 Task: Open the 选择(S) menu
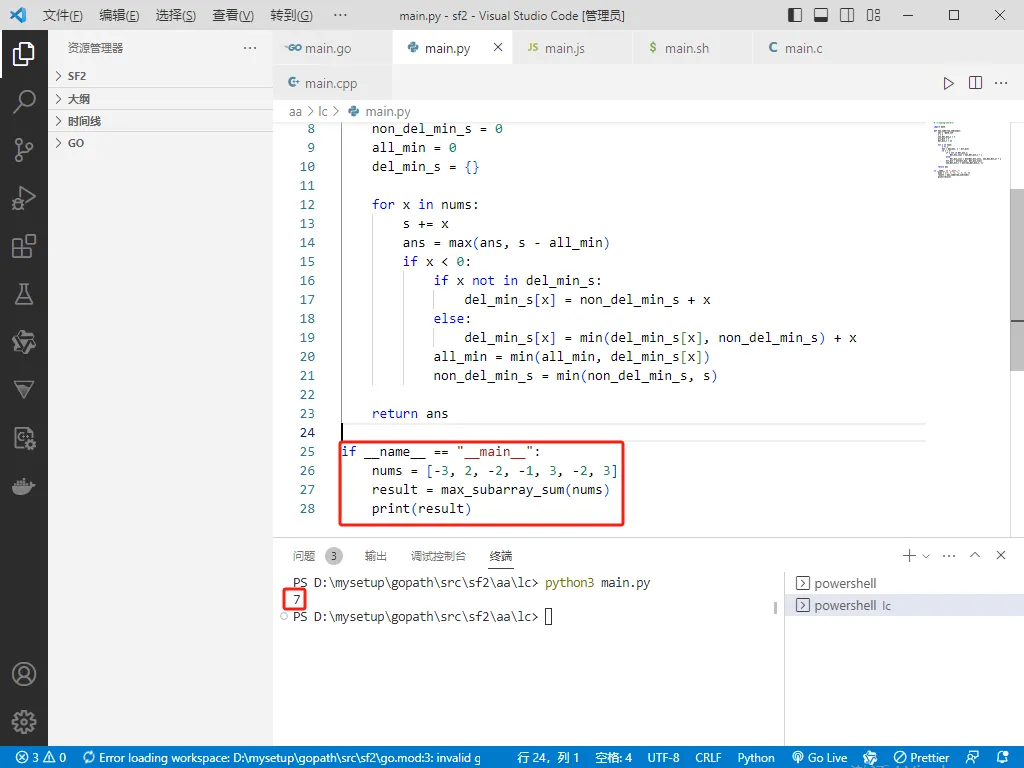click(x=176, y=15)
